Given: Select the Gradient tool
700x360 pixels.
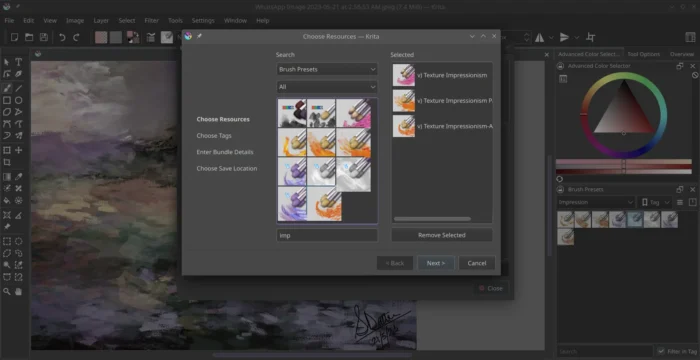Looking at the screenshot, I should tap(7, 177).
